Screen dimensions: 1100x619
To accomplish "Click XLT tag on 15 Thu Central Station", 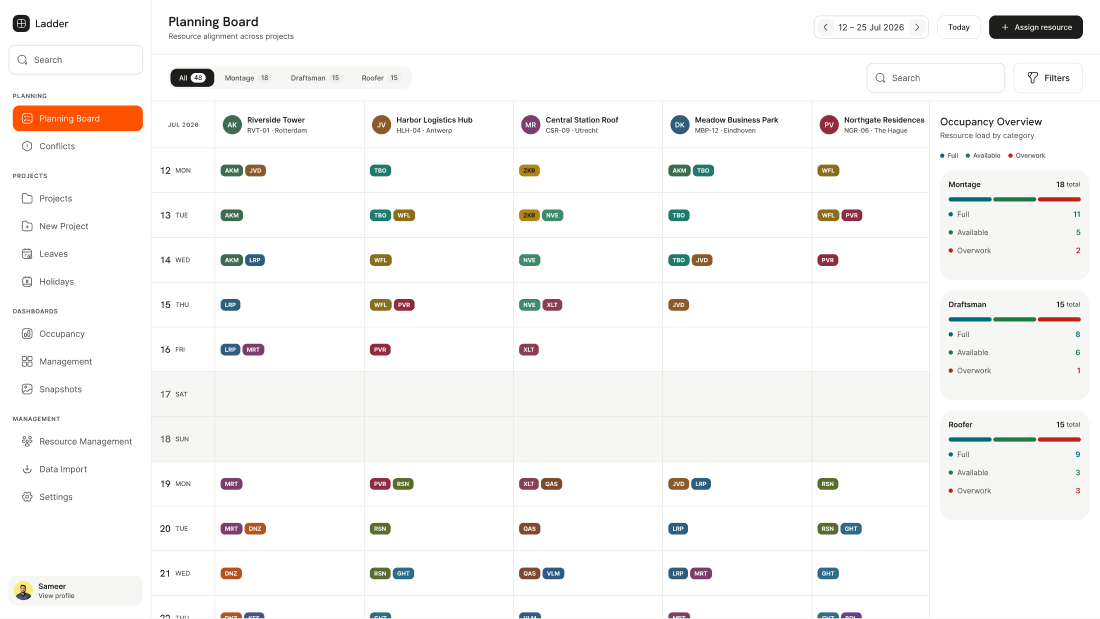I will pyautogui.click(x=552, y=305).
